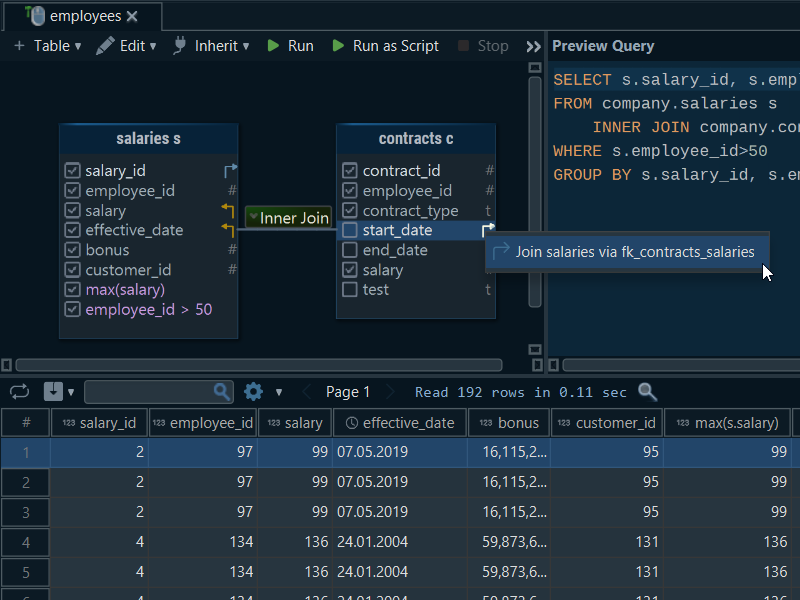The image size is (800, 600).
Task: Open the export options dropdown arrow
Action: pyautogui.click(x=71, y=392)
